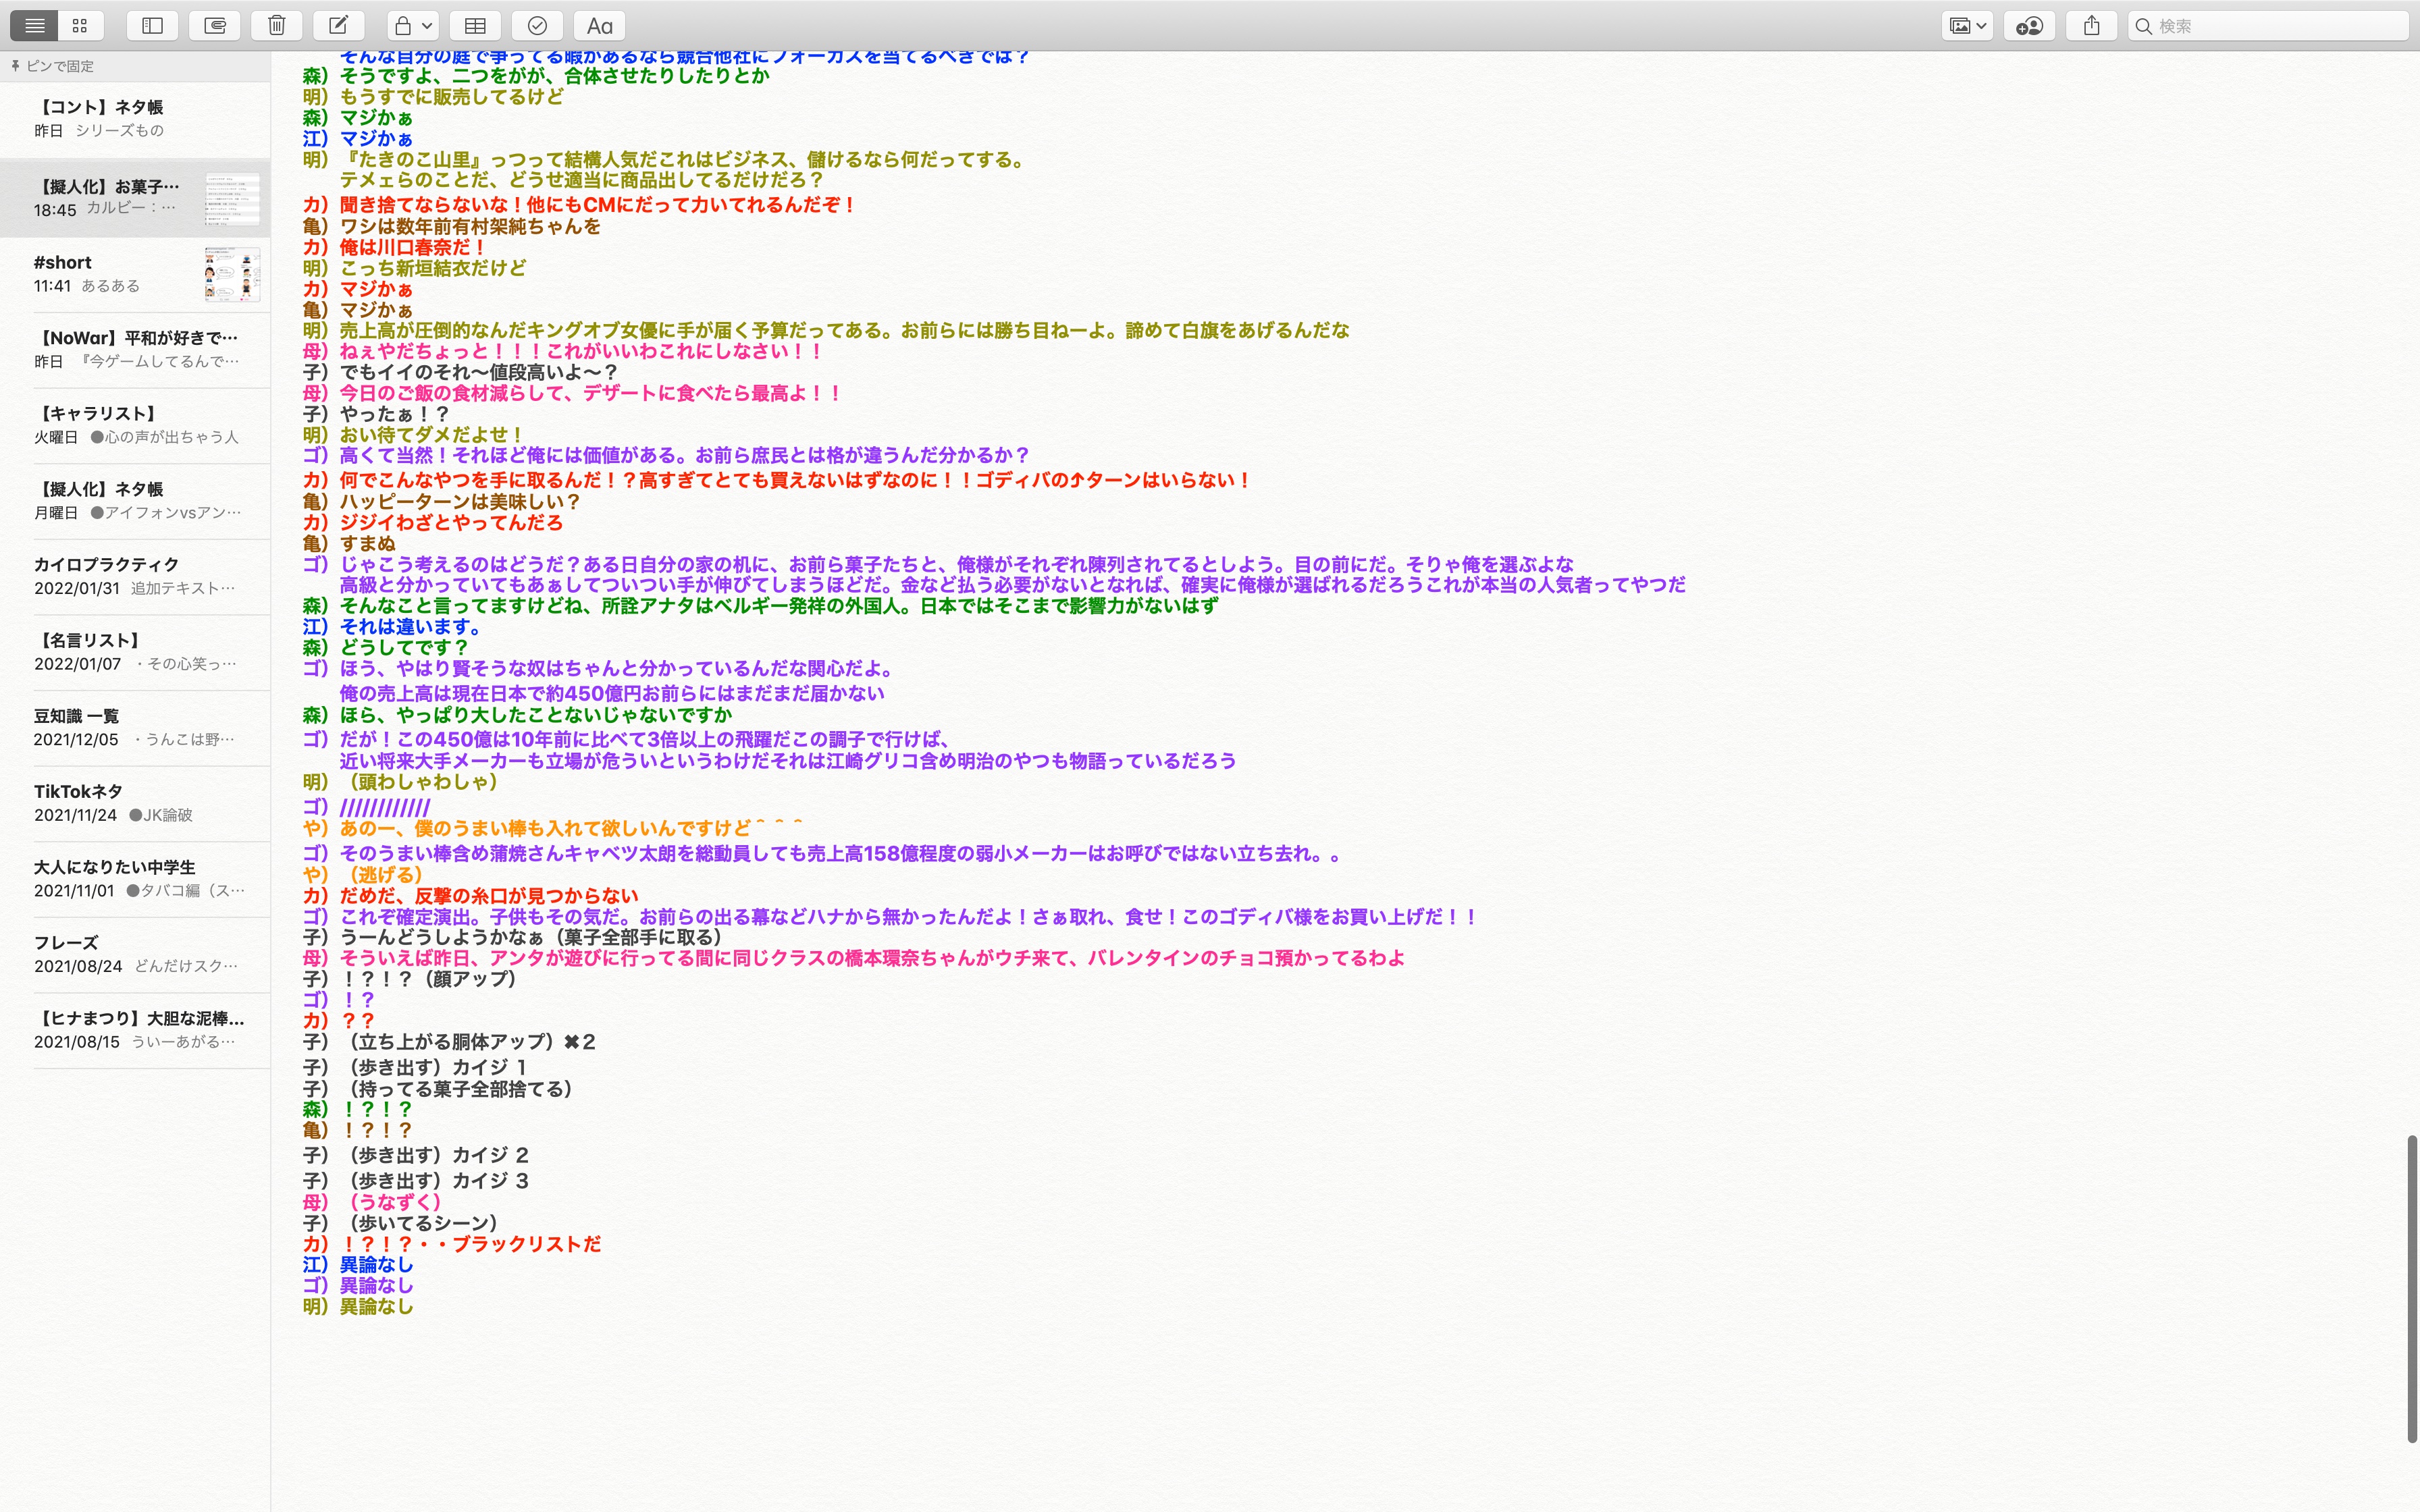This screenshot has height=1512, width=2420.
Task: Add a checklist to the note
Action: (x=537, y=26)
